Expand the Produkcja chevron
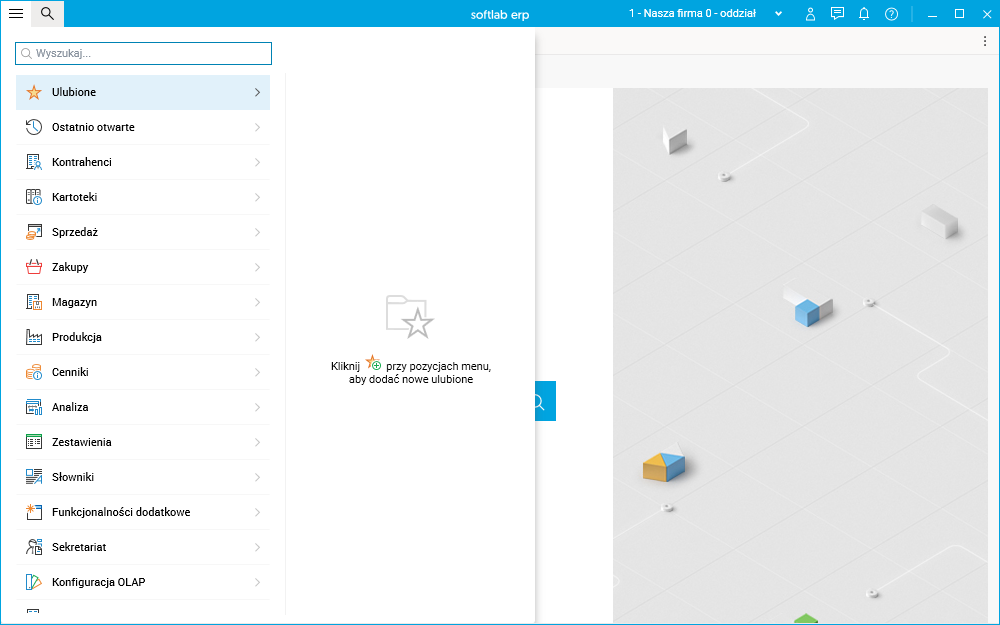The image size is (1000, 625). tap(258, 337)
